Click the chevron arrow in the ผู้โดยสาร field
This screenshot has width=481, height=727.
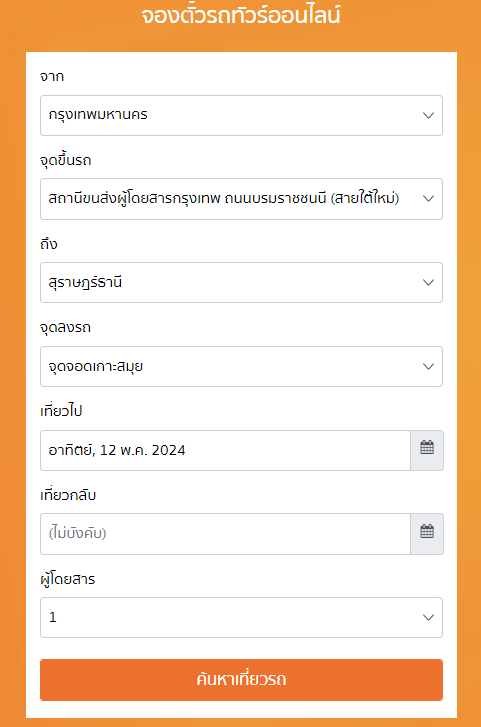(428, 618)
